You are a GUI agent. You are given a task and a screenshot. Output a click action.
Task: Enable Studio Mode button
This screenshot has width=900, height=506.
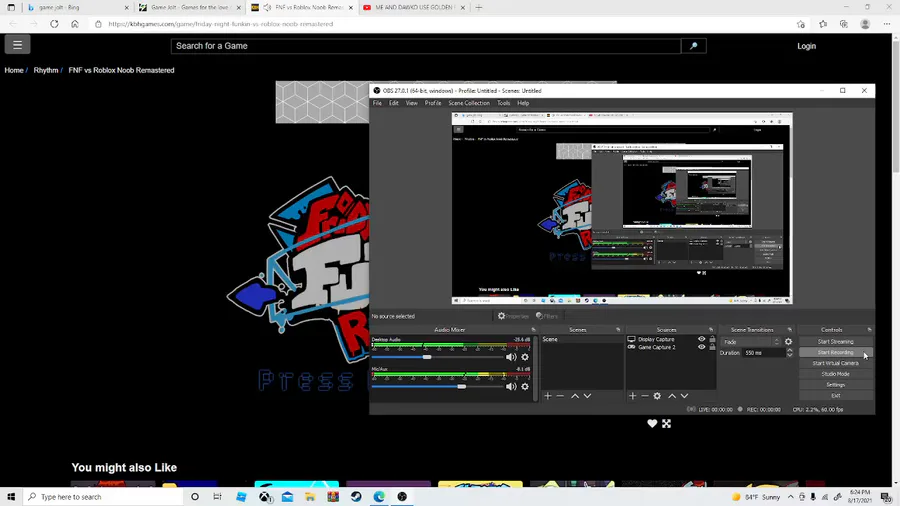tap(835, 374)
